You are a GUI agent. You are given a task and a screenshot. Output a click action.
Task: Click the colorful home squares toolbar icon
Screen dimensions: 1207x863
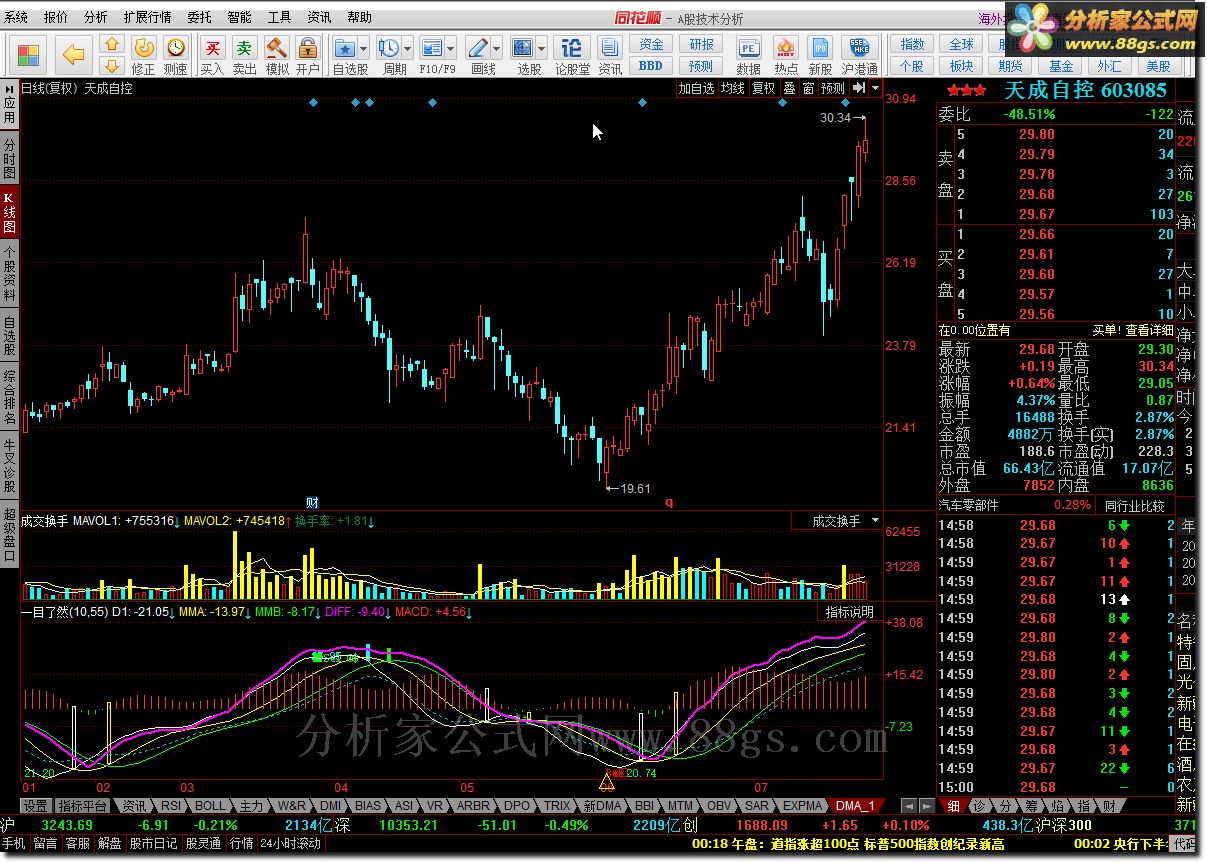[x=28, y=54]
